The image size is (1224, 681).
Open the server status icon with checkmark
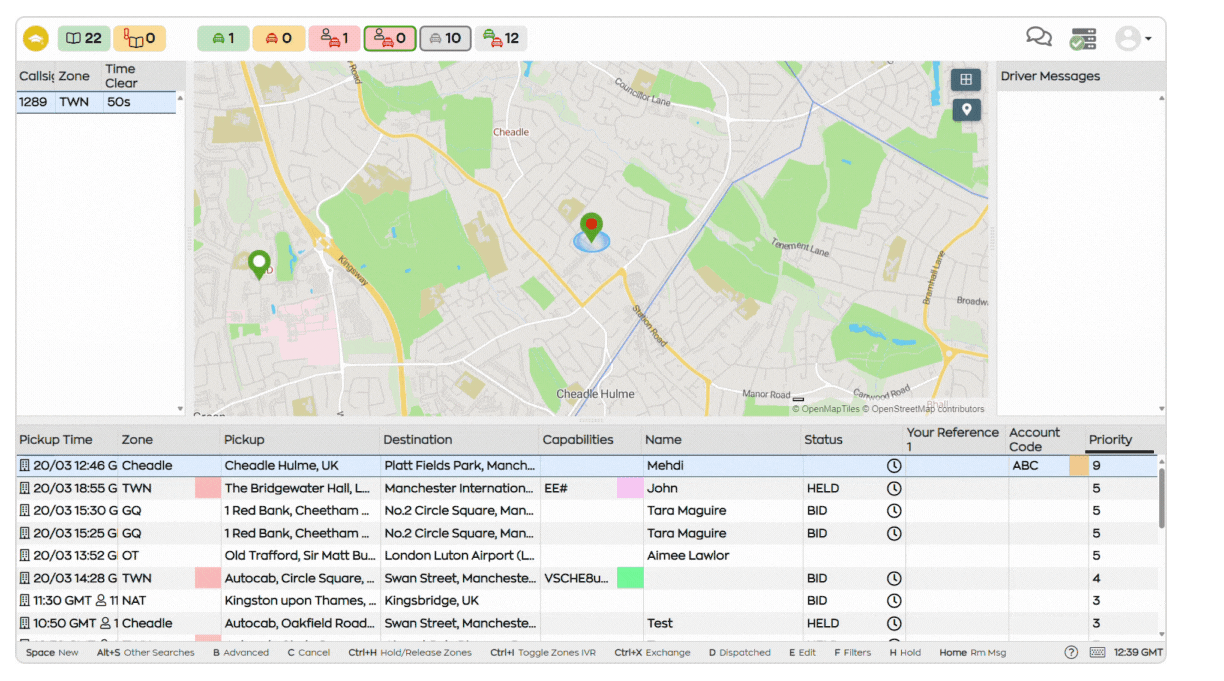[1083, 39]
